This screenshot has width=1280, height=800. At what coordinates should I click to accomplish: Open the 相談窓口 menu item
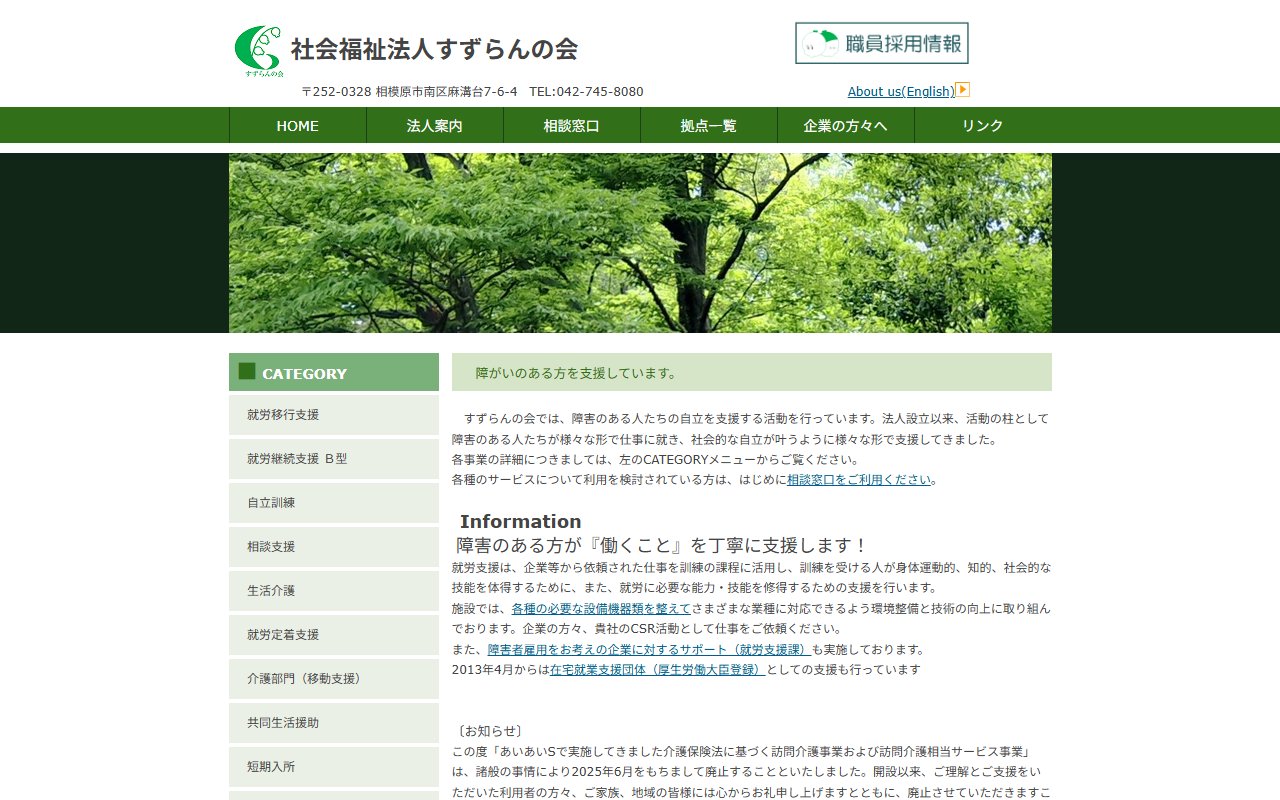pyautogui.click(x=572, y=125)
